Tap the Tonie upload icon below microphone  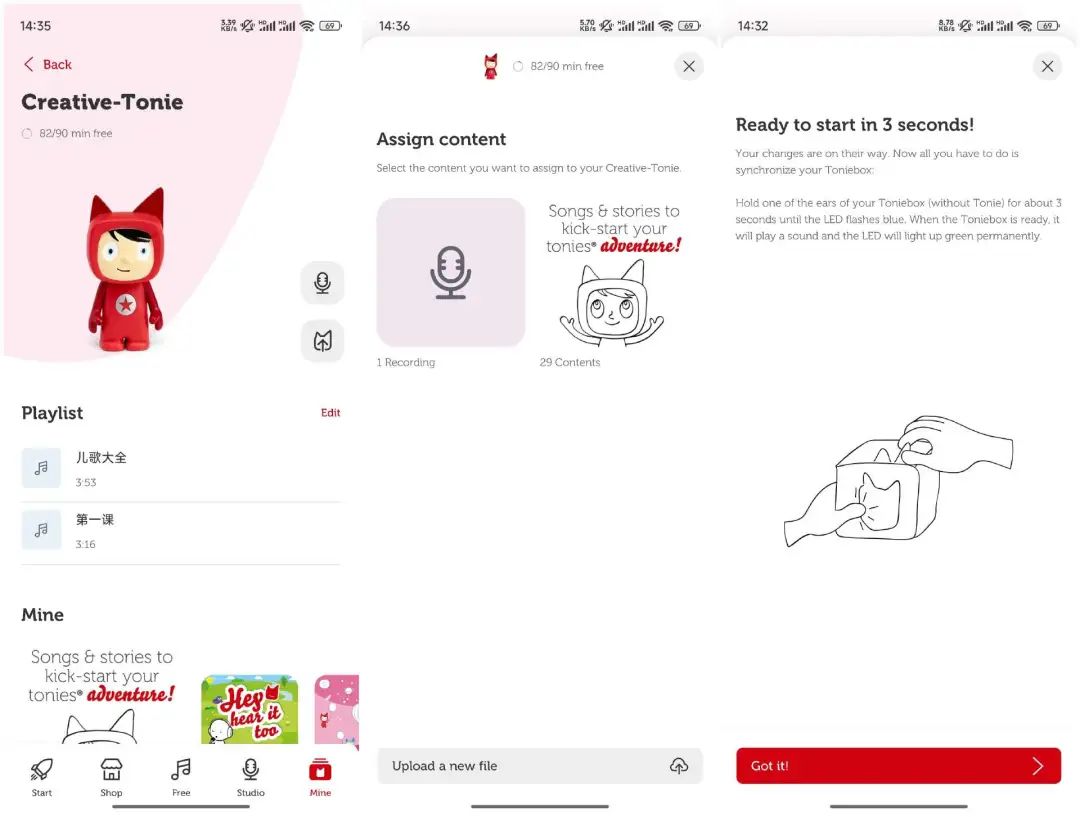[x=322, y=340]
